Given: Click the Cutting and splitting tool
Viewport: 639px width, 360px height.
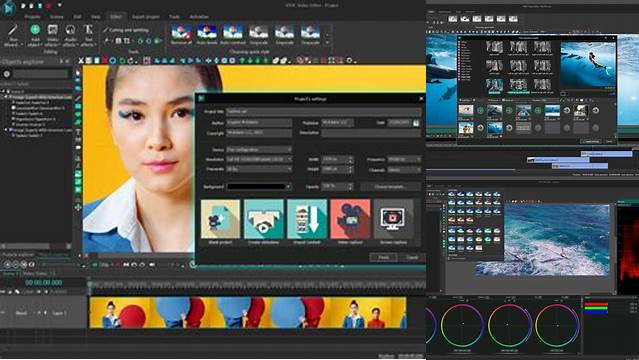Looking at the screenshot, I should click(x=126, y=30).
